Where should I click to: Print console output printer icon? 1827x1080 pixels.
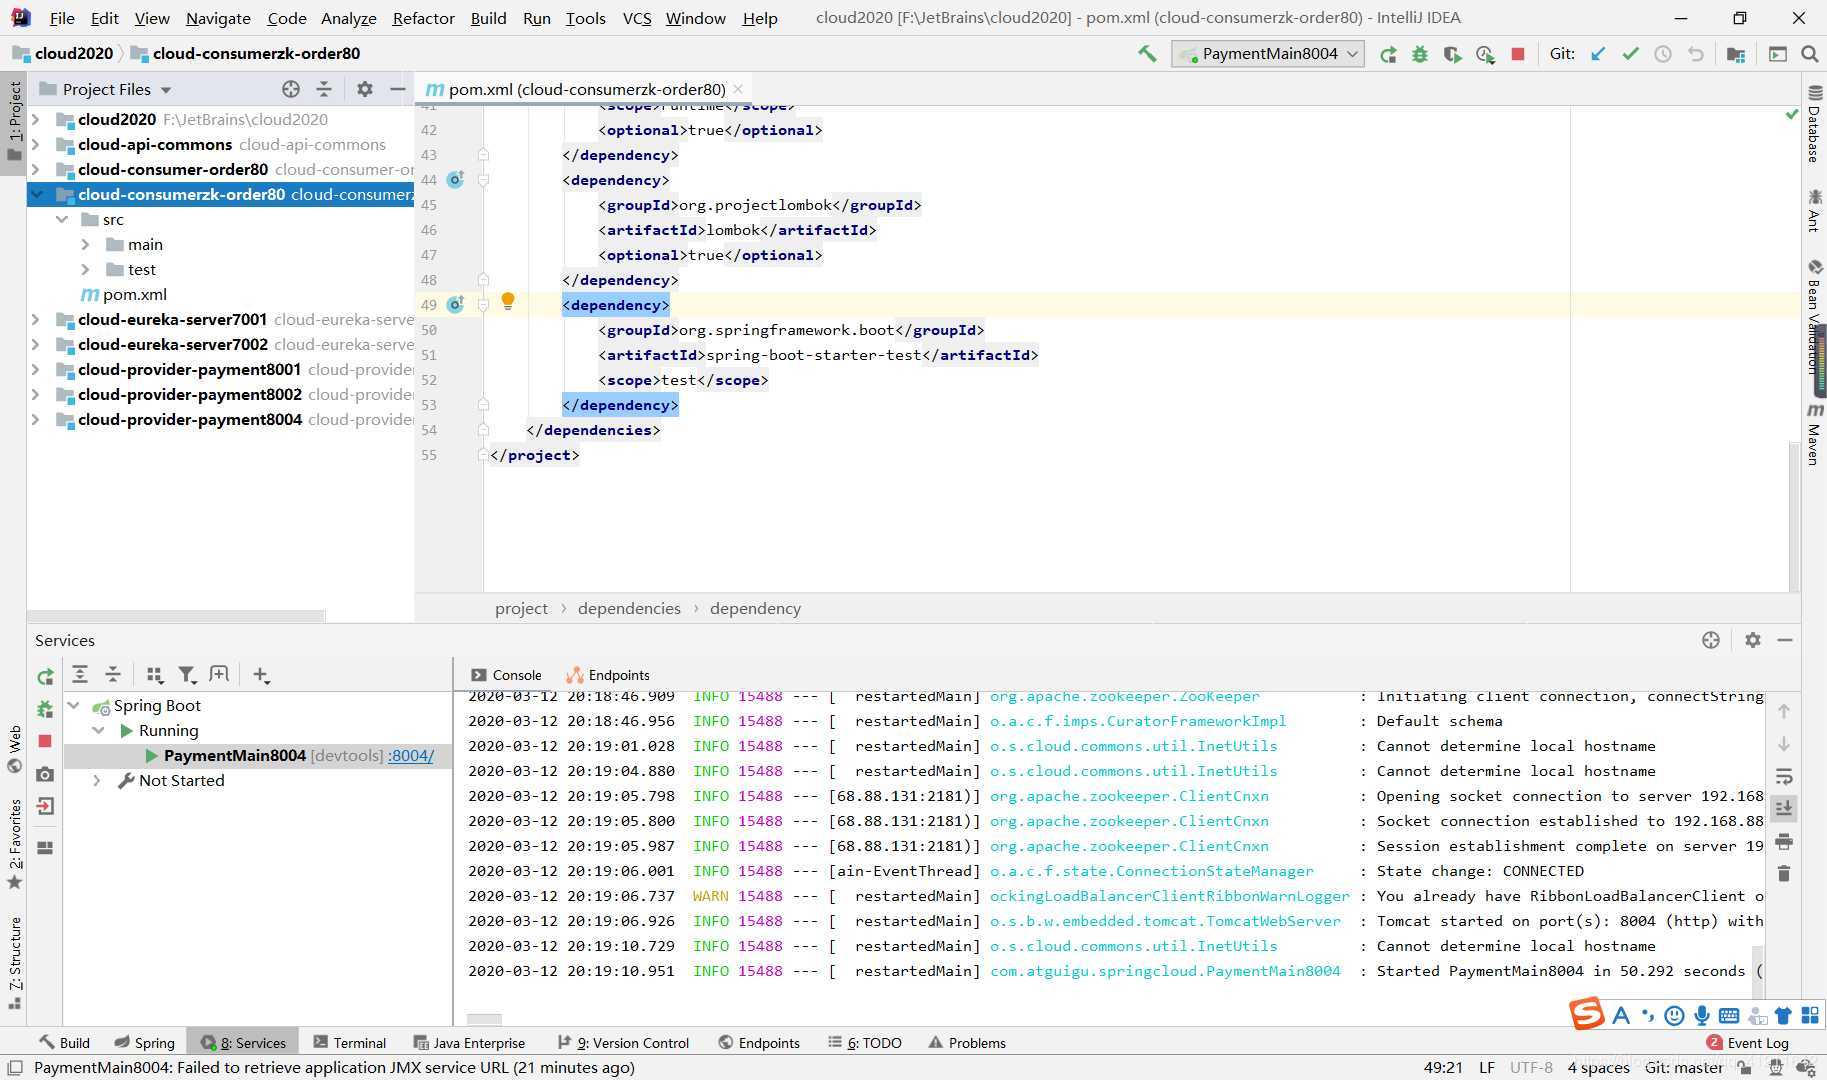[x=1784, y=842]
